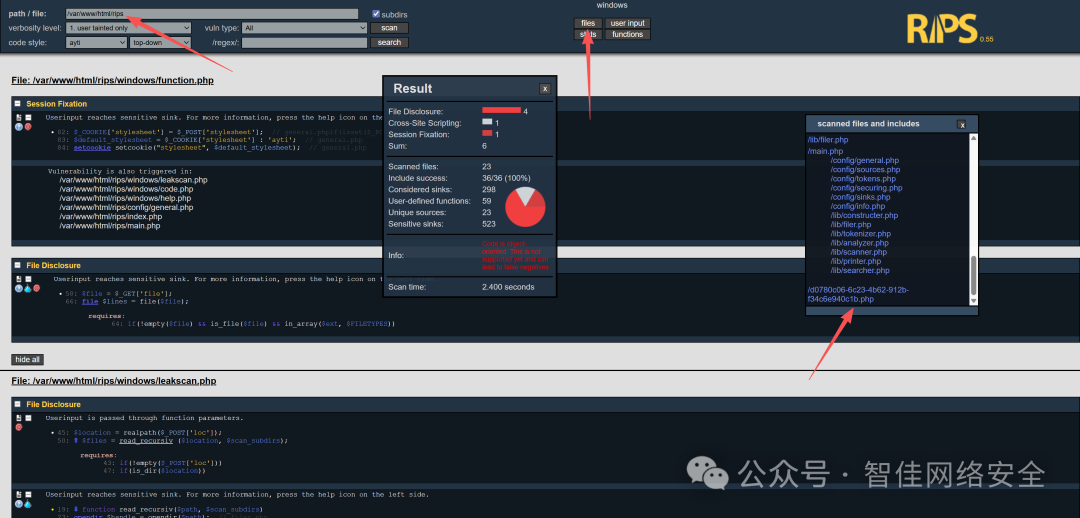Minimize Session Fixation finding with small minus icon
This screenshot has width=1080, height=518.
click(28, 117)
